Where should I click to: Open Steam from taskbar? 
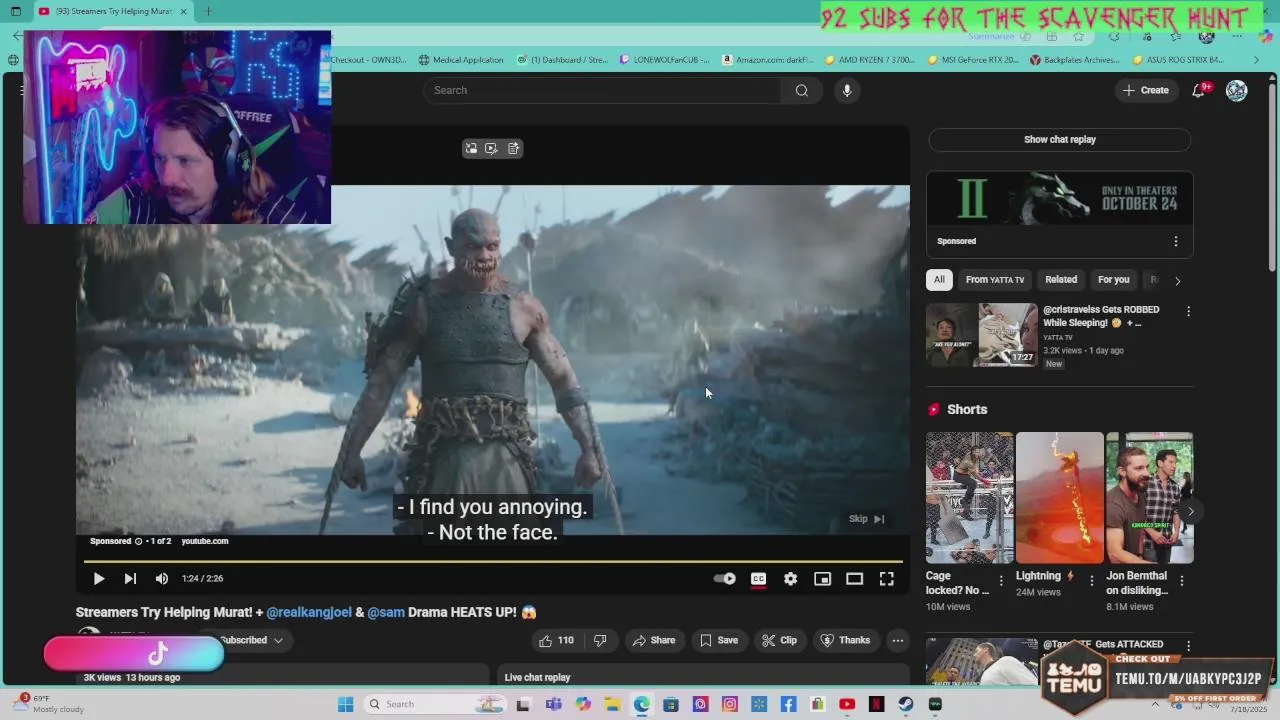click(x=906, y=704)
